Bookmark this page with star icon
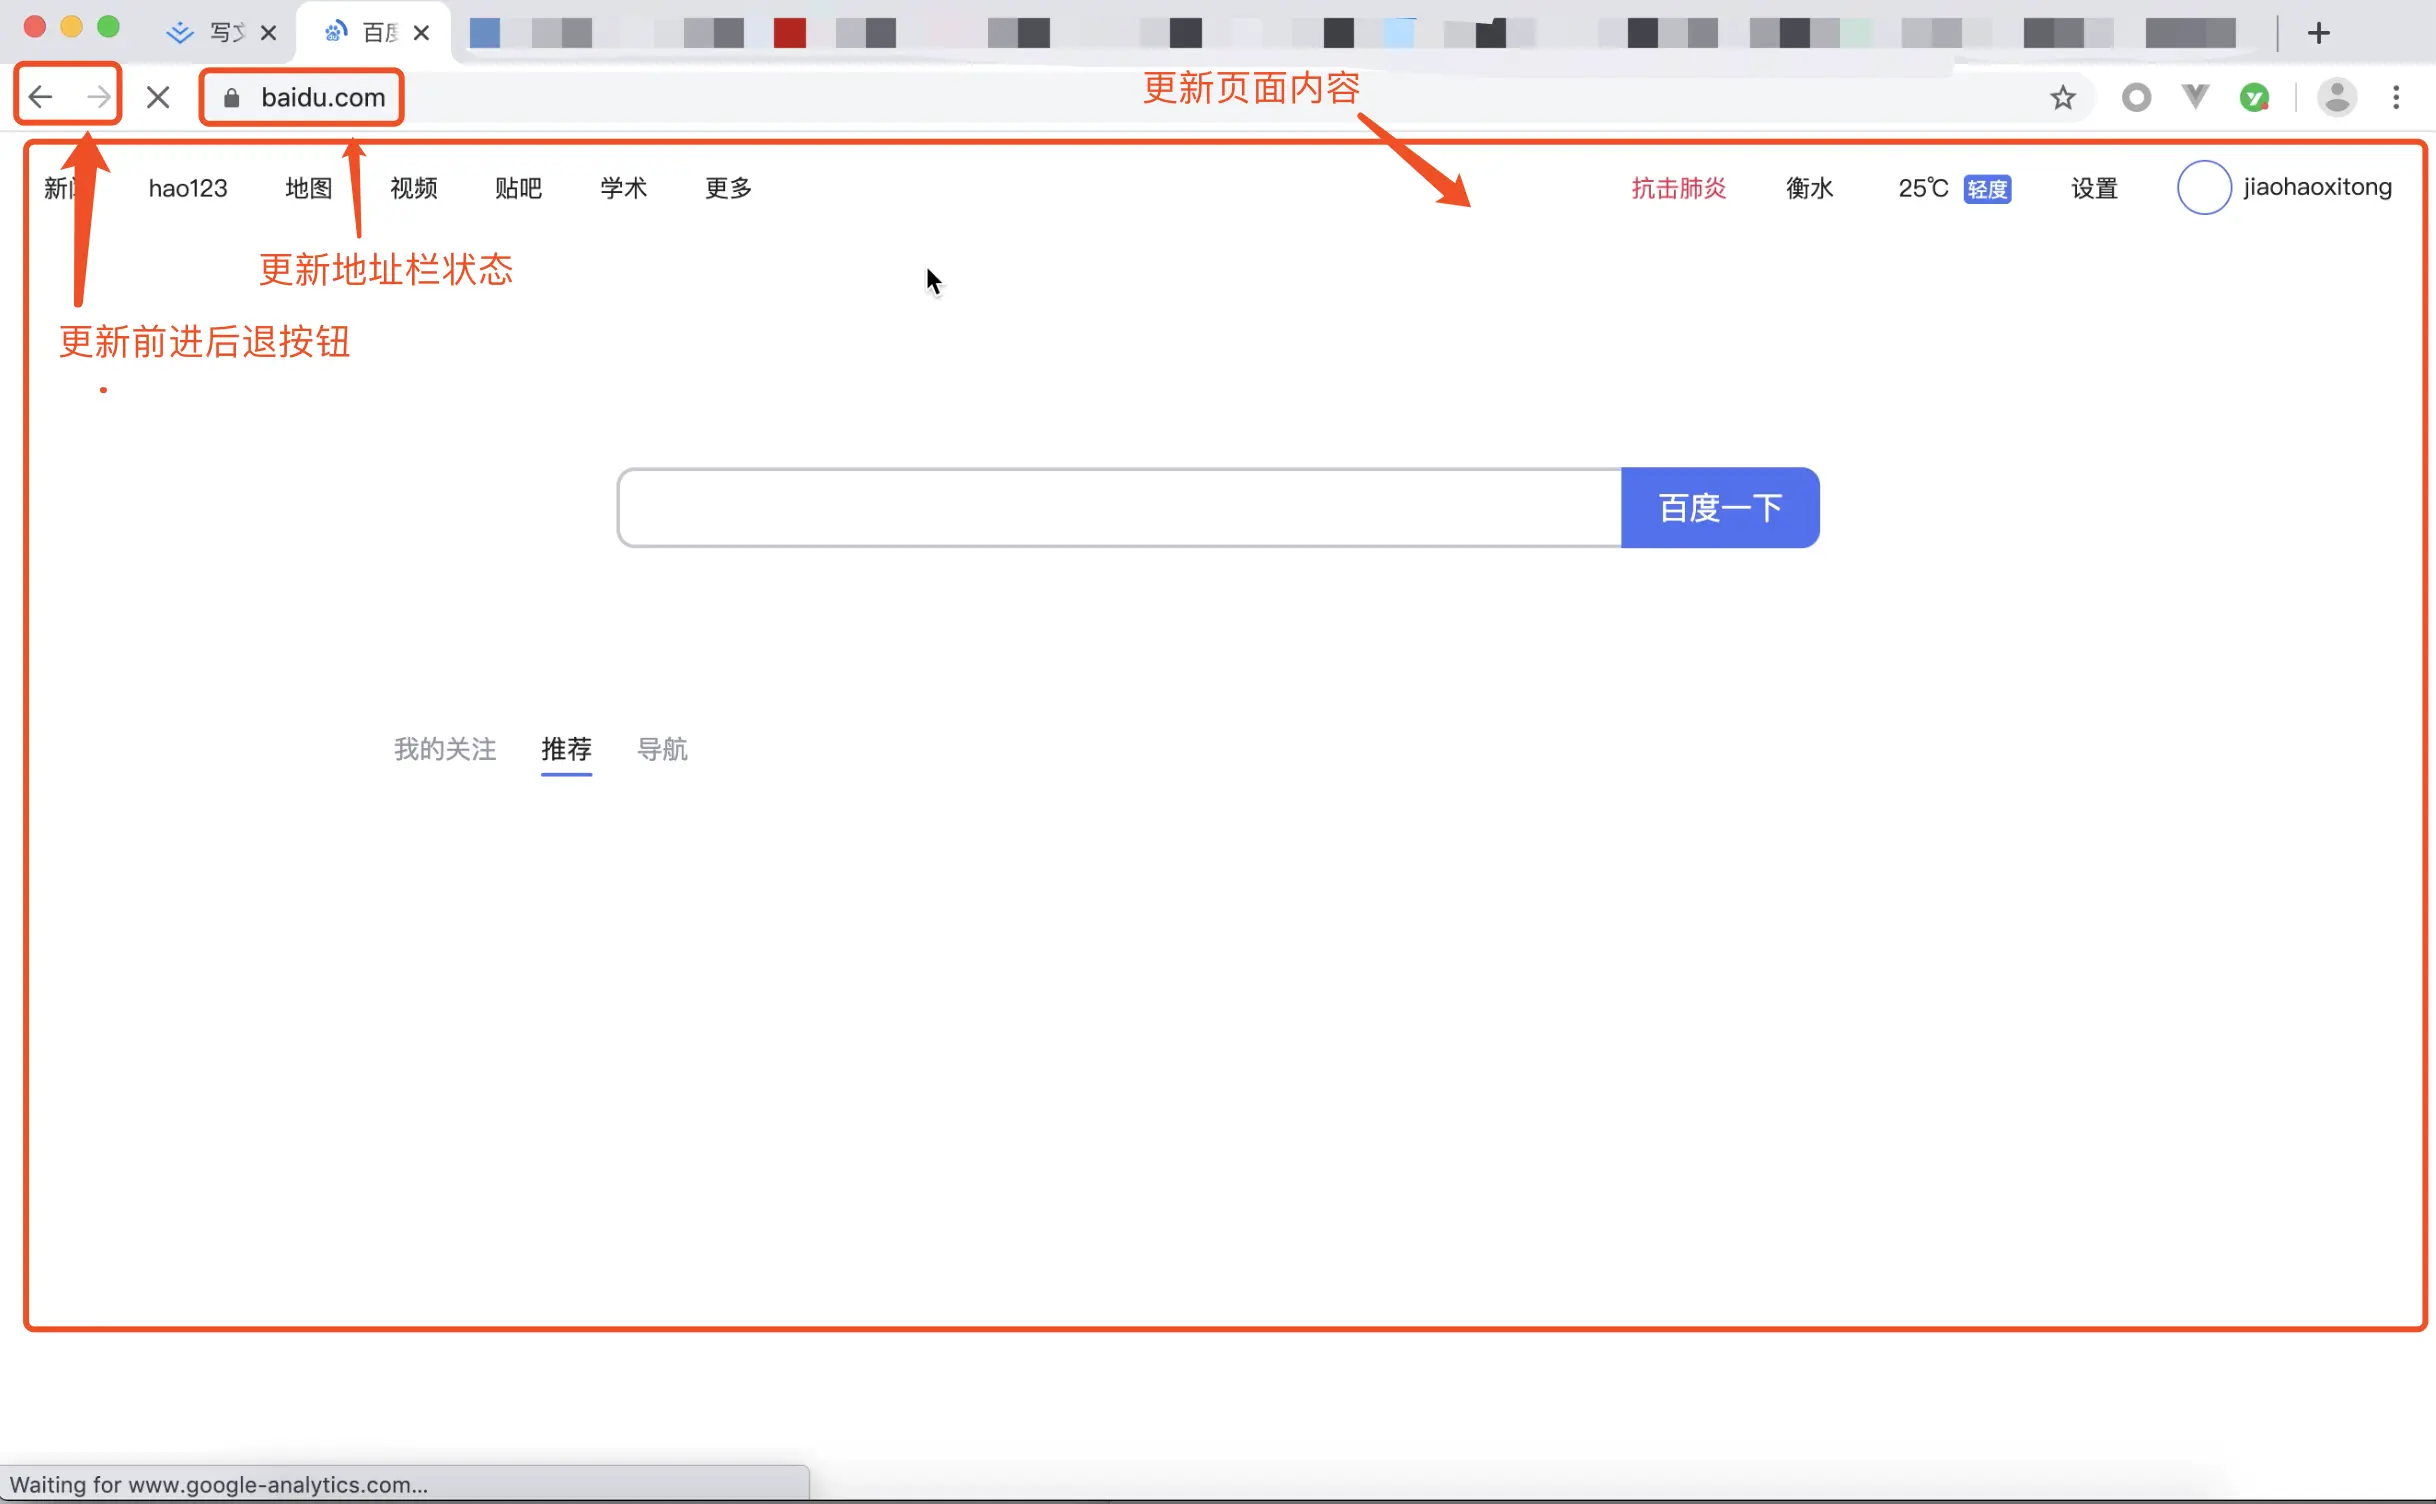 pos(2062,98)
